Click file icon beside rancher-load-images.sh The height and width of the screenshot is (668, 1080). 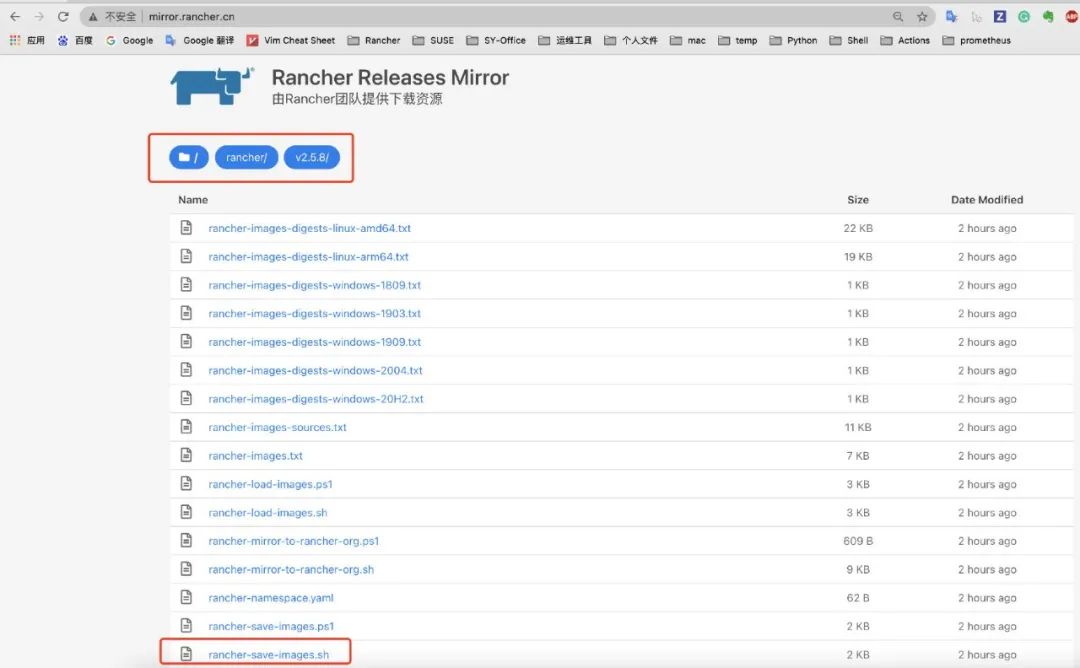point(186,512)
